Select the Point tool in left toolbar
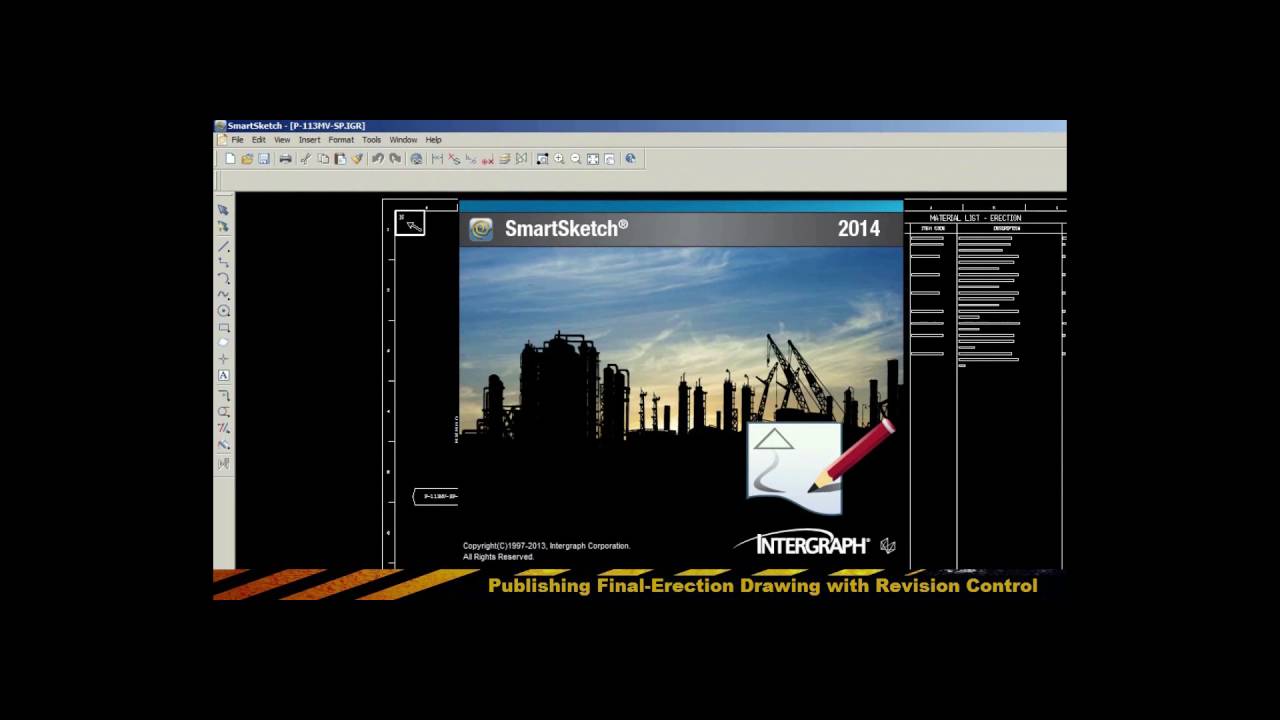The image size is (1280, 720). click(223, 359)
